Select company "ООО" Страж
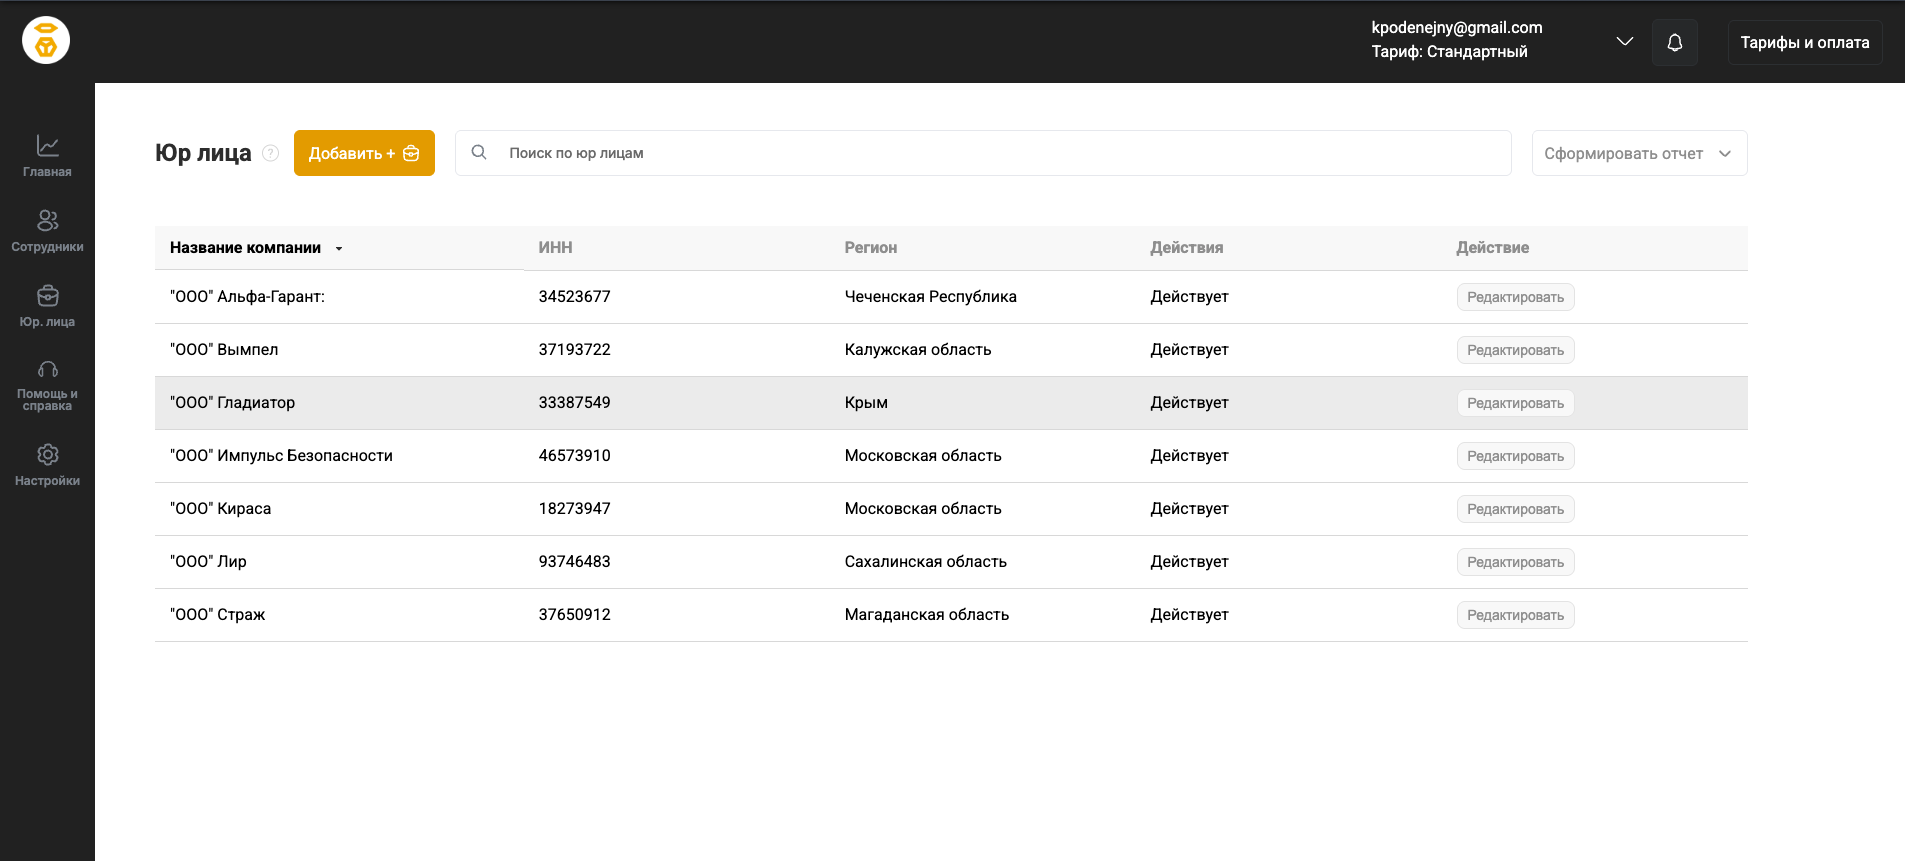The image size is (1905, 861). (x=217, y=615)
